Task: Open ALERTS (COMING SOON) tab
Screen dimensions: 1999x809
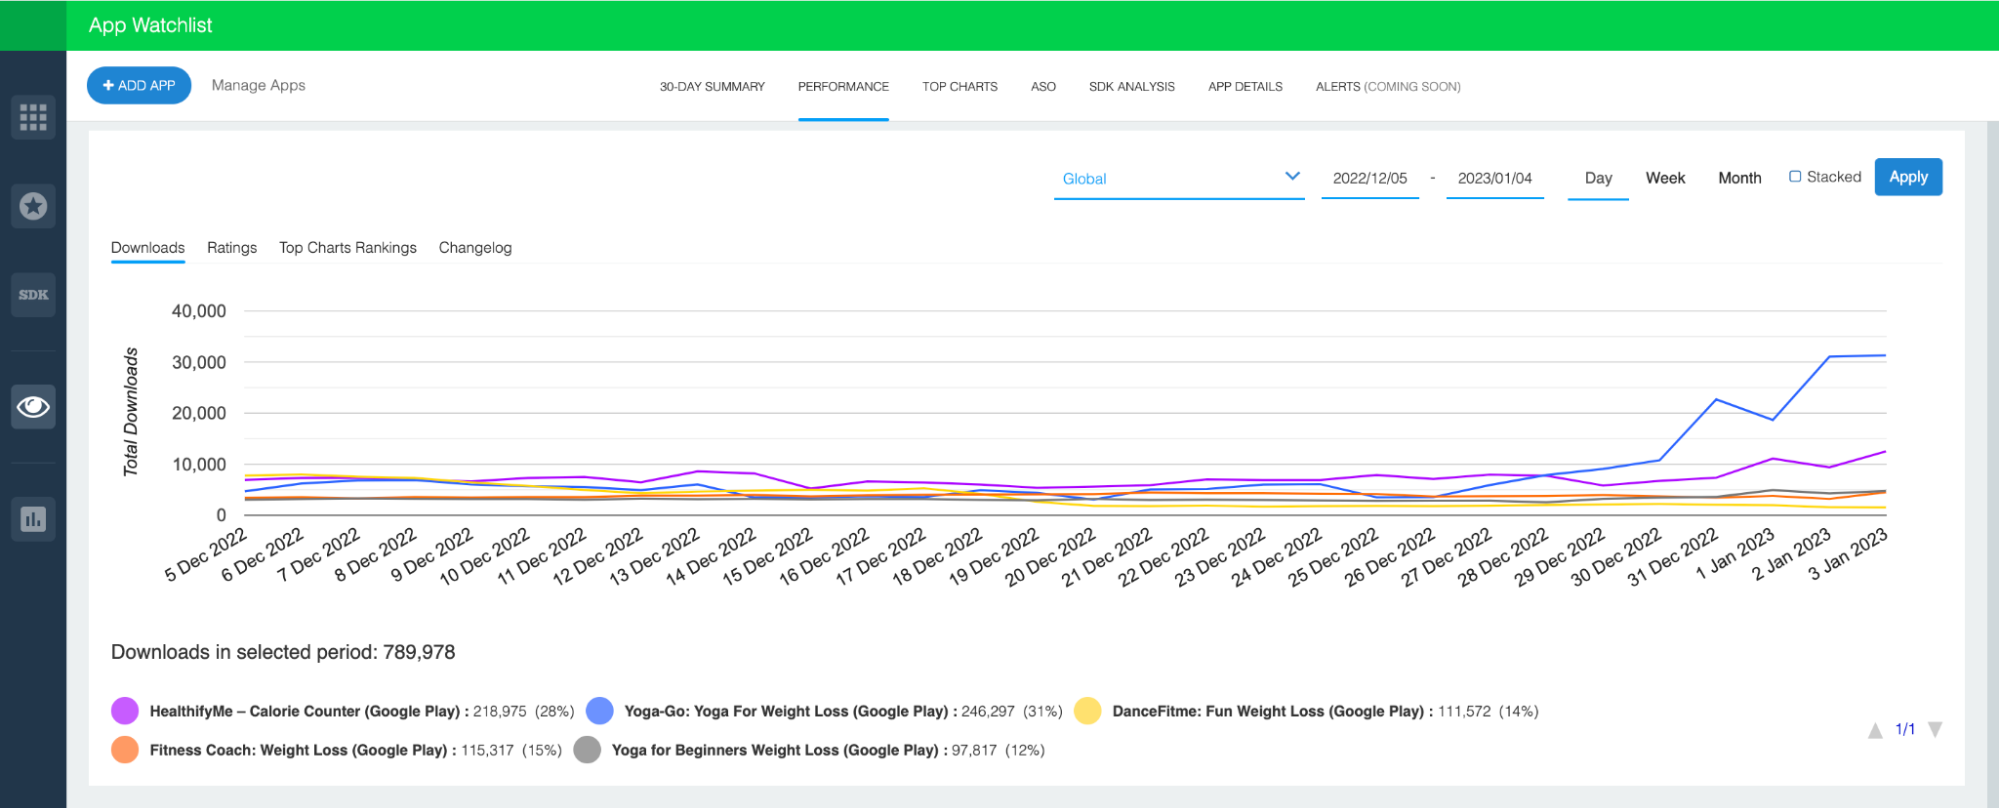Action: (x=1388, y=87)
